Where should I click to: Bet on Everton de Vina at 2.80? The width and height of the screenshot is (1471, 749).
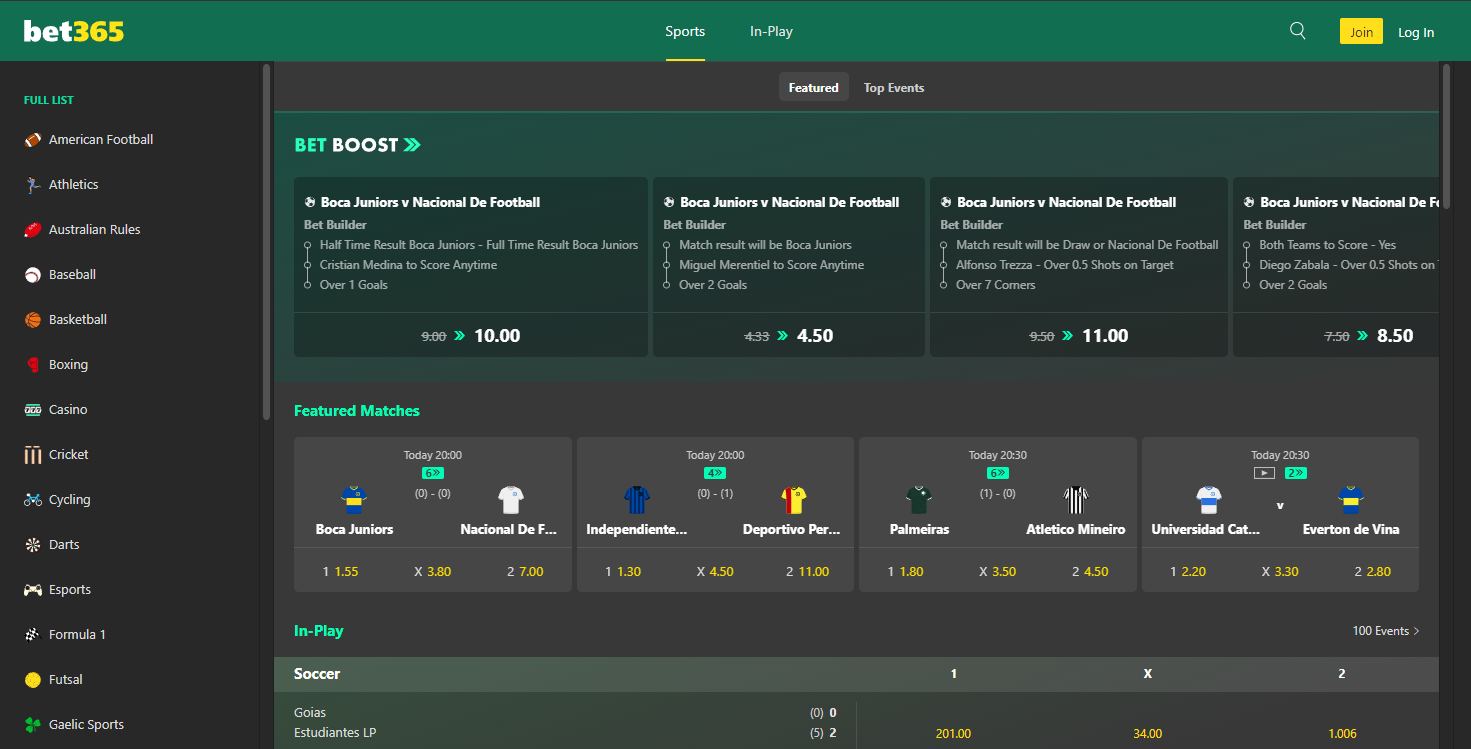point(1373,572)
